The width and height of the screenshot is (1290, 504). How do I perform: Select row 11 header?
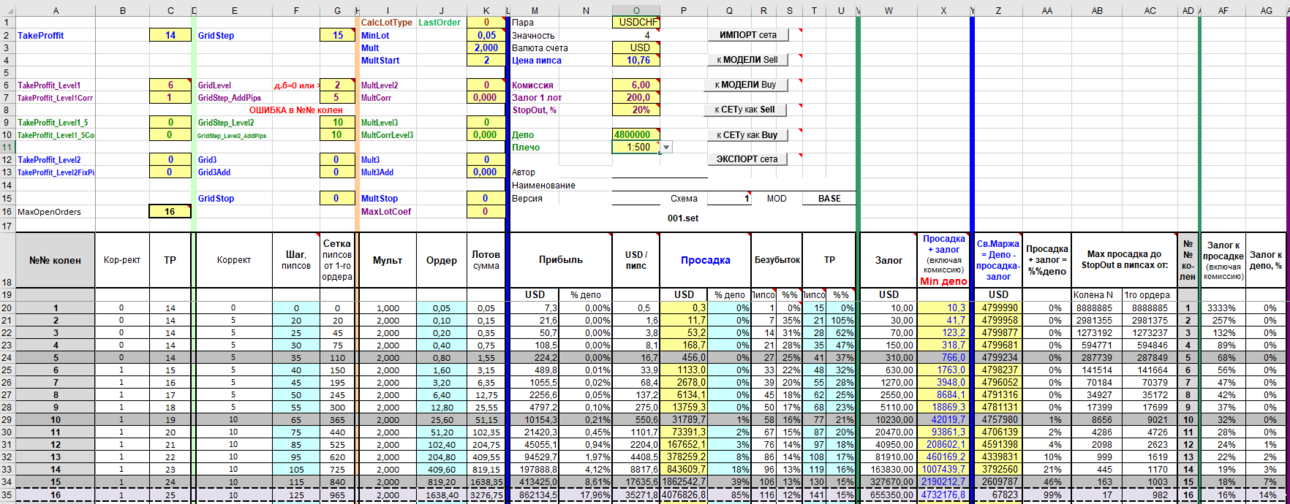point(7,147)
